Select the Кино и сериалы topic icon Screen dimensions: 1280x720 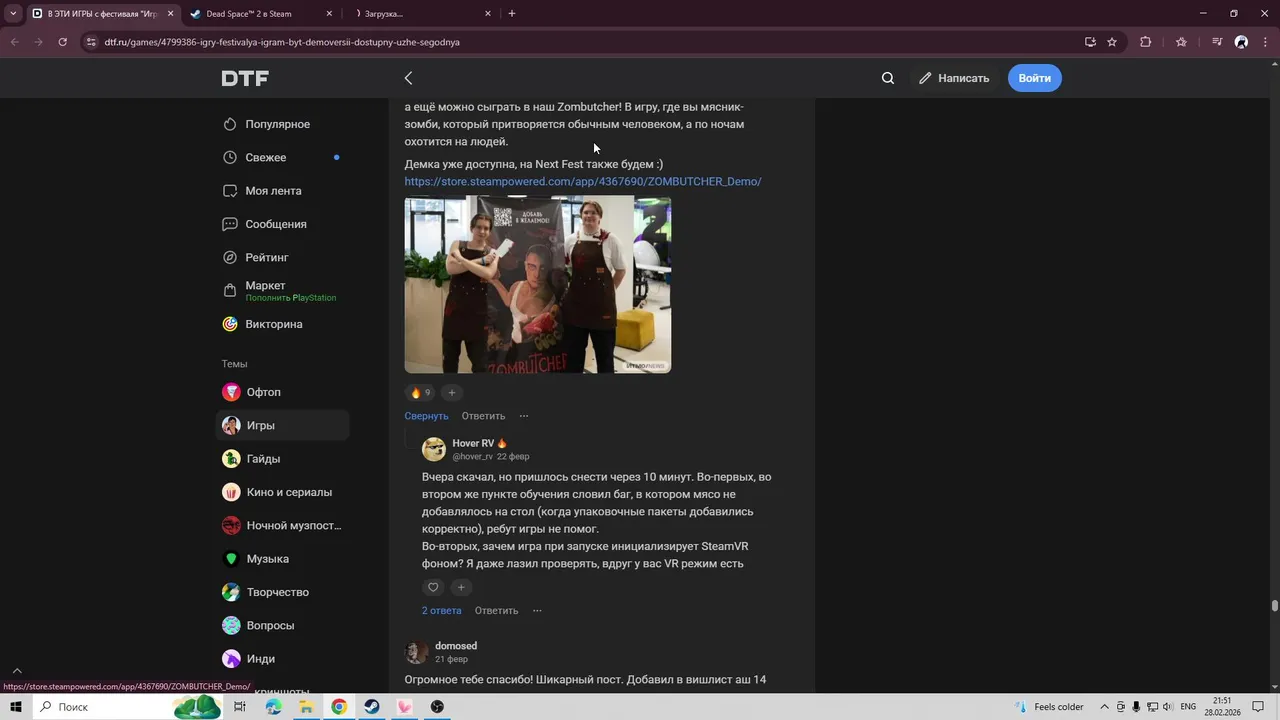231,492
